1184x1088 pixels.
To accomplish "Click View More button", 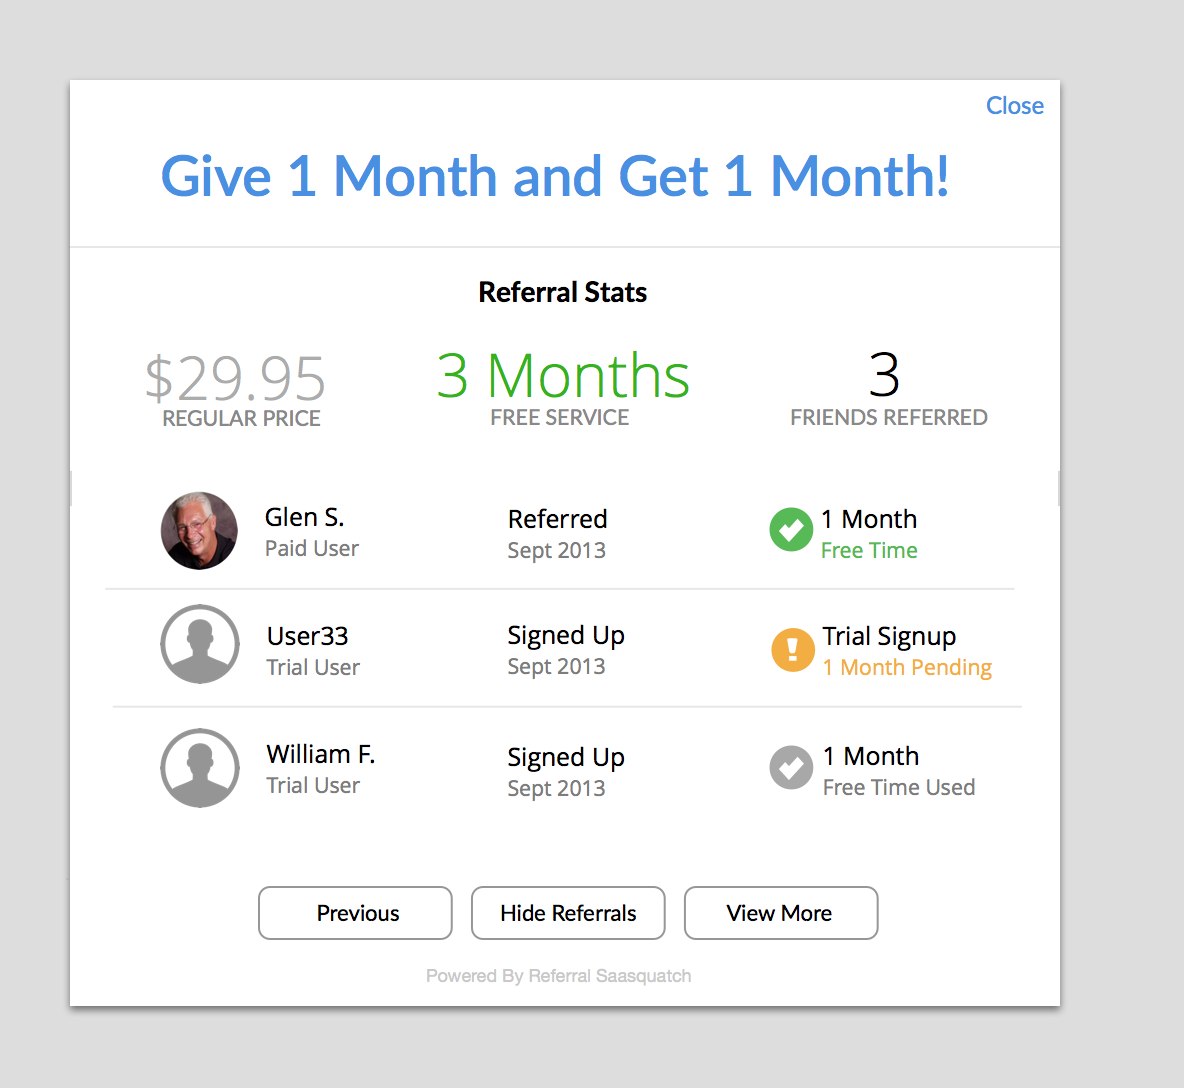I will point(780,913).
